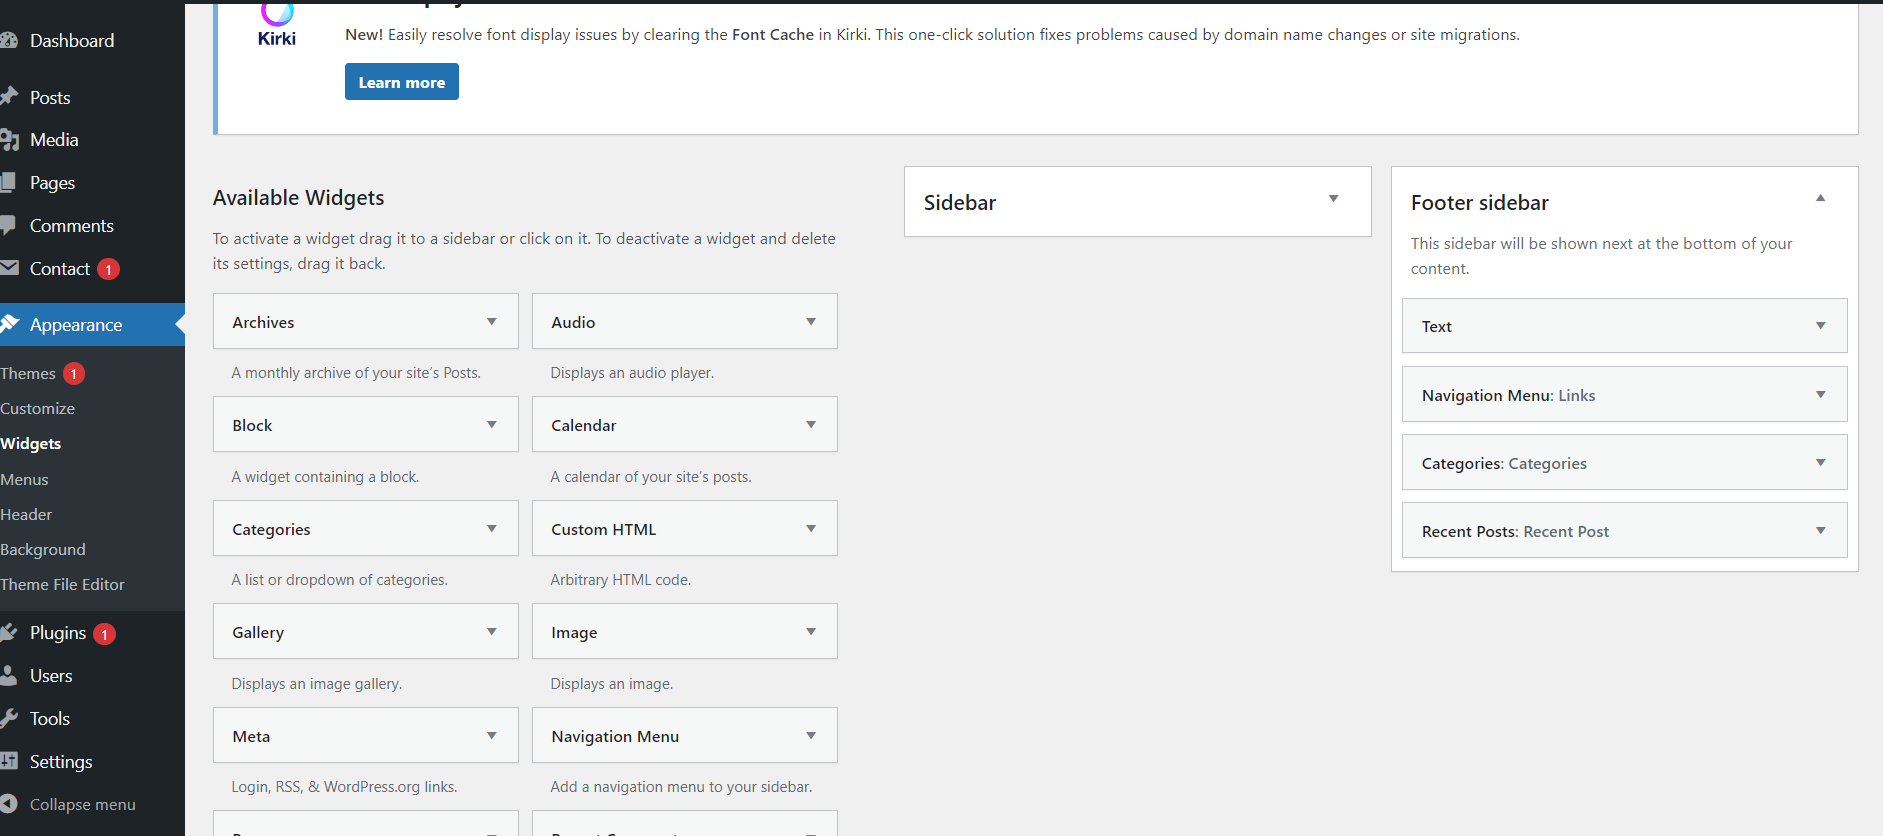
Task: Go to Customize under Appearance
Action: click(38, 408)
